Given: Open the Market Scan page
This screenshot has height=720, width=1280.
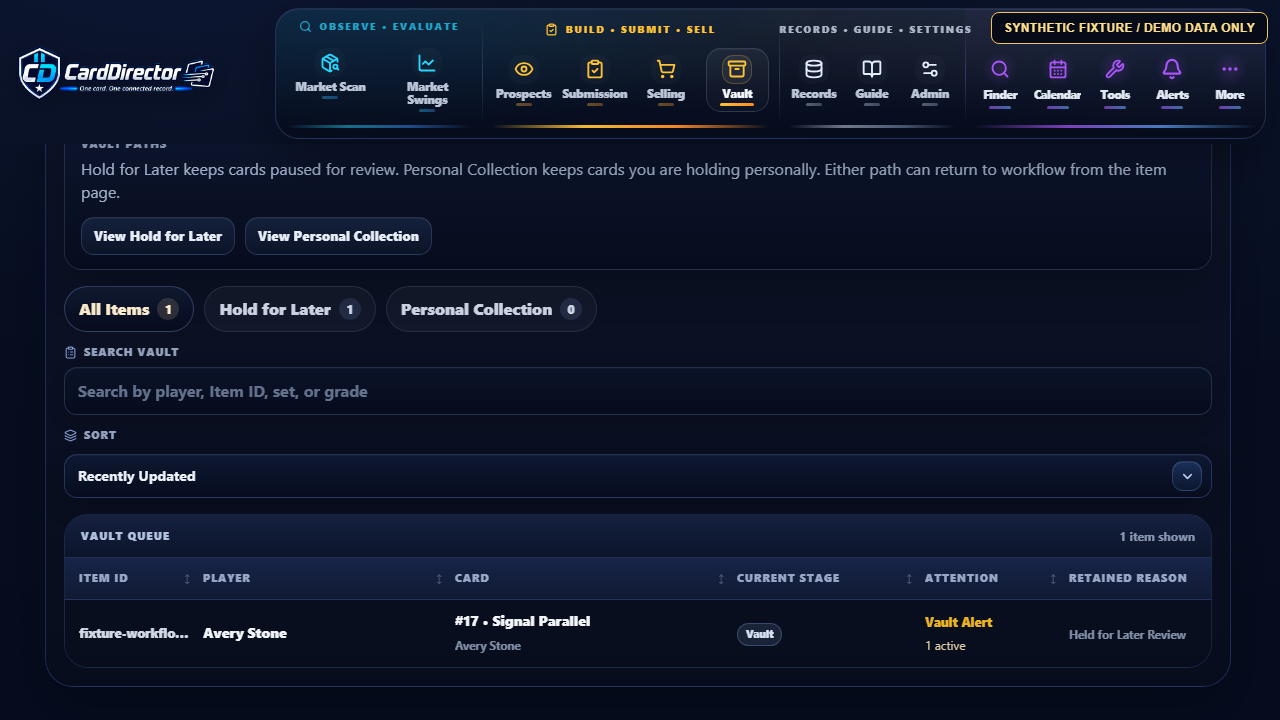Looking at the screenshot, I should (x=330, y=75).
